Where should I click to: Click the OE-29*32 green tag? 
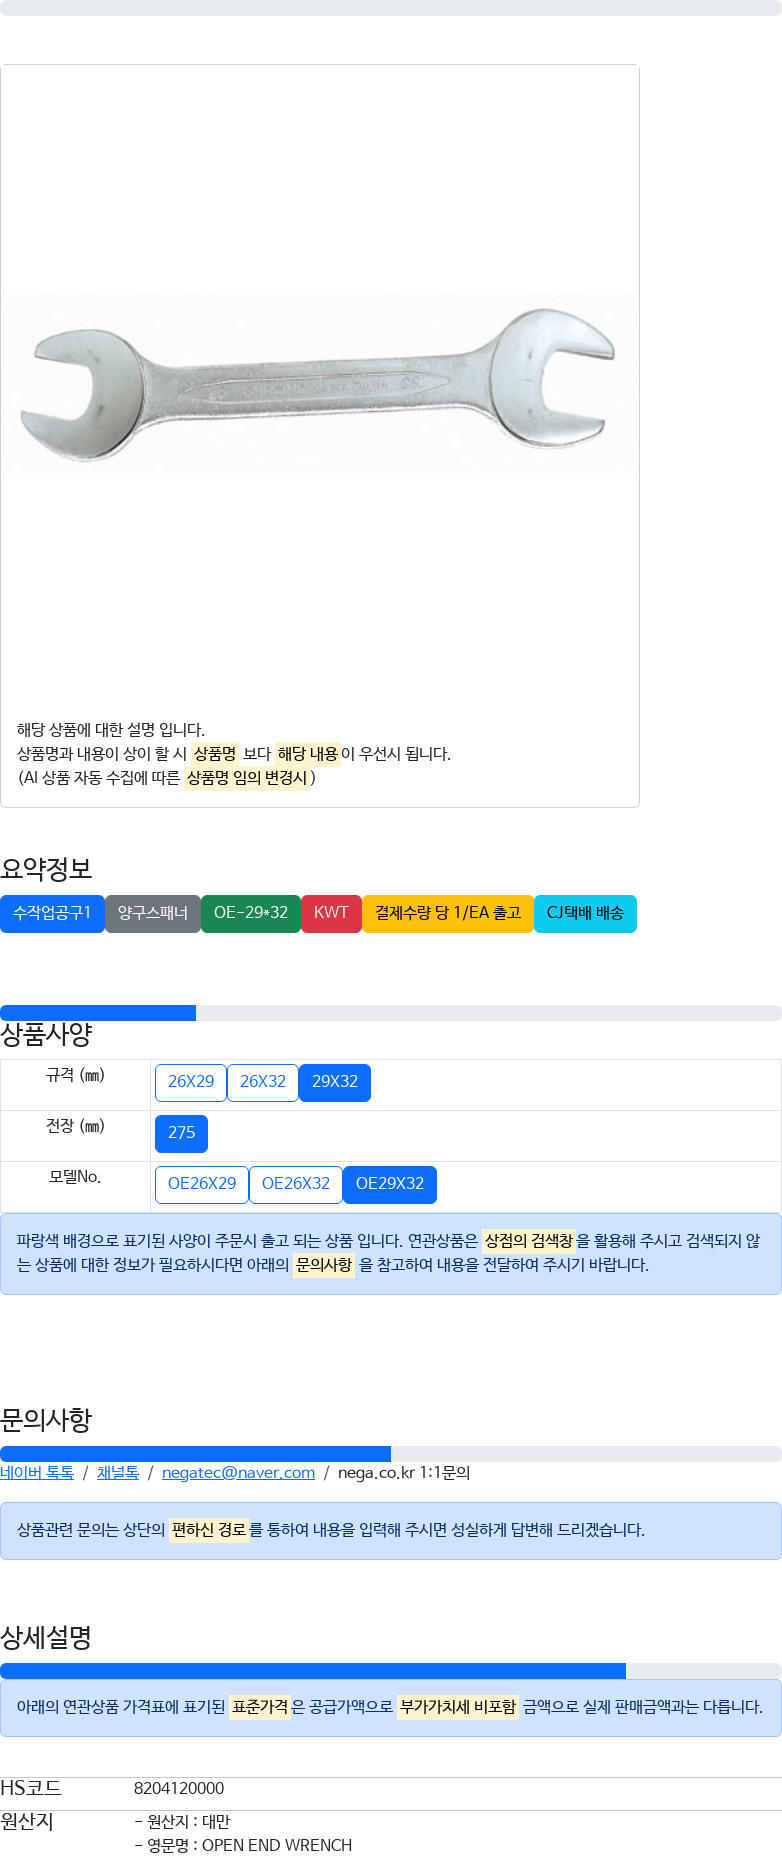coord(251,913)
